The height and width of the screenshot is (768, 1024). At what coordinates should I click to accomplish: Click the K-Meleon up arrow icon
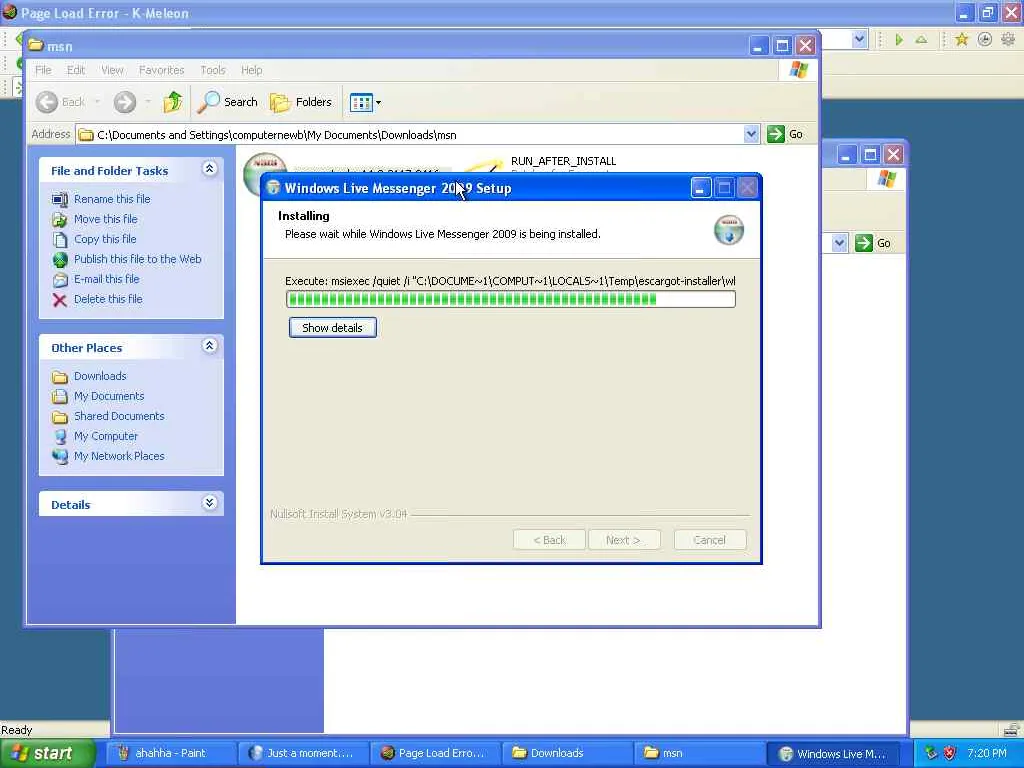(x=921, y=40)
